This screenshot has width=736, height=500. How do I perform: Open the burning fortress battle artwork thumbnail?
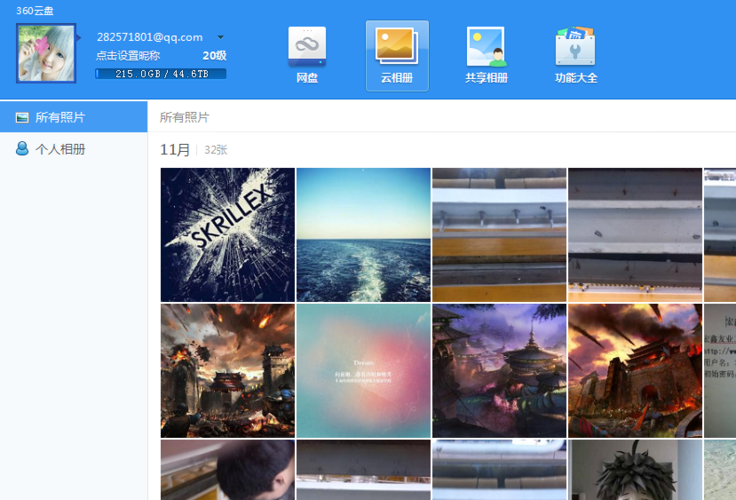click(x=228, y=371)
